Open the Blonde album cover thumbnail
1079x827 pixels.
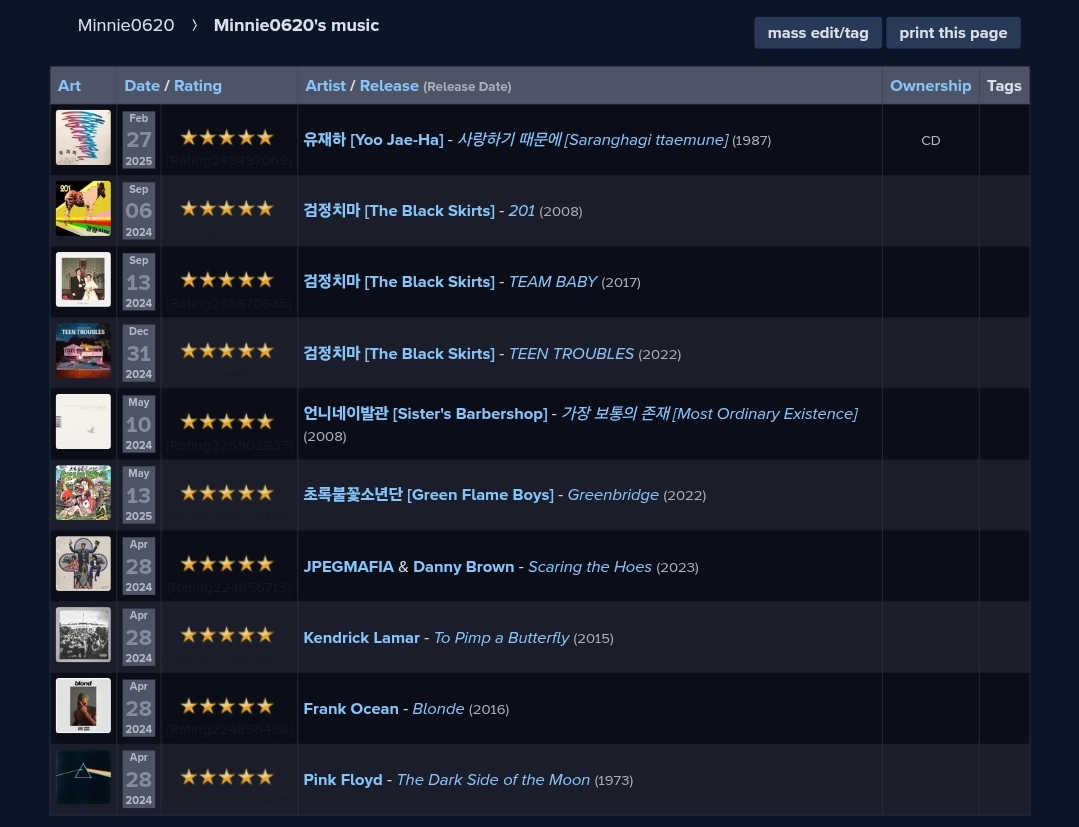pos(83,706)
